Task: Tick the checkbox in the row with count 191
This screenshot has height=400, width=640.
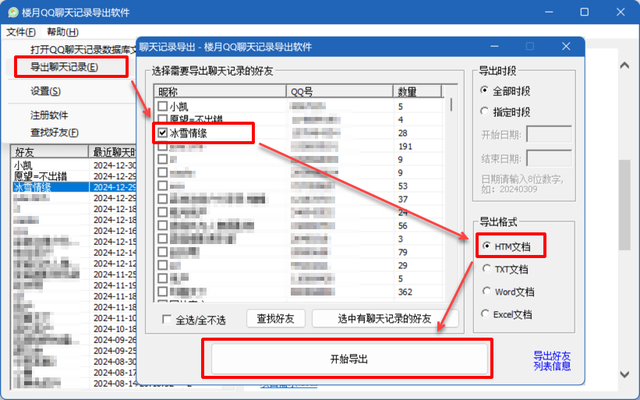Action: pyautogui.click(x=162, y=146)
